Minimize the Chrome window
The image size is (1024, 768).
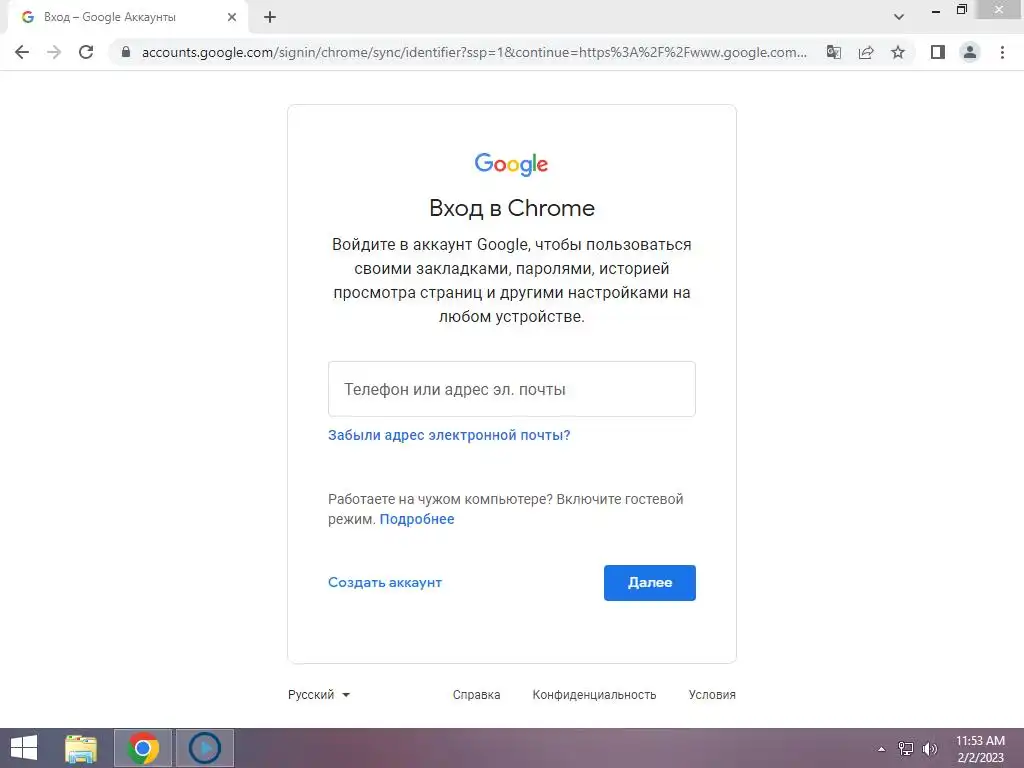tap(936, 10)
